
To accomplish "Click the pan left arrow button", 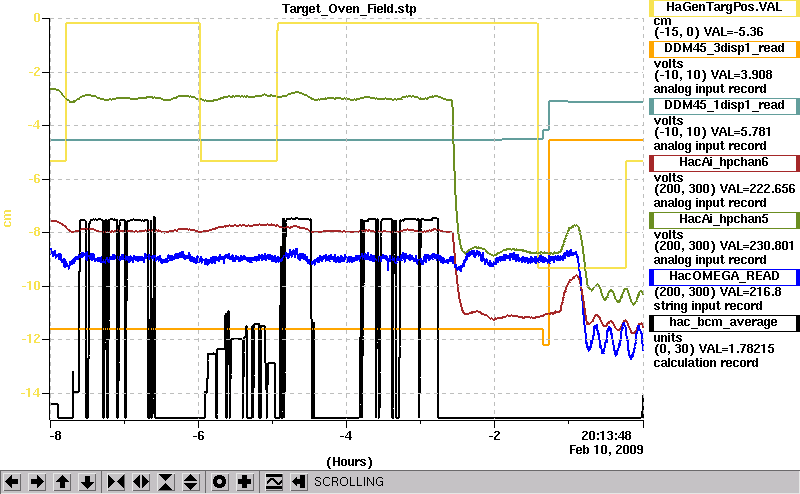I will [12, 482].
